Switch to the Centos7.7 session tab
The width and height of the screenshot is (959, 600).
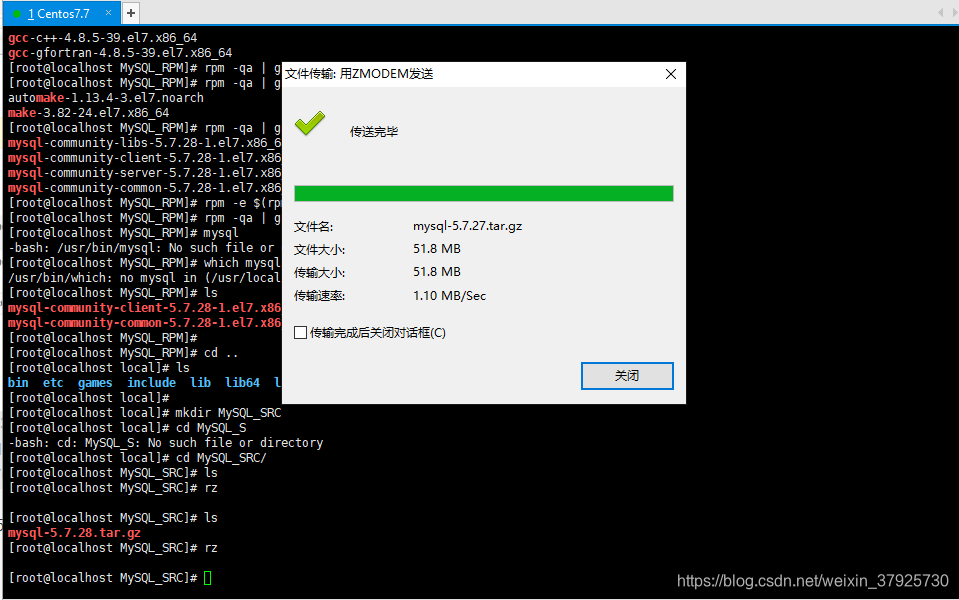[61, 13]
